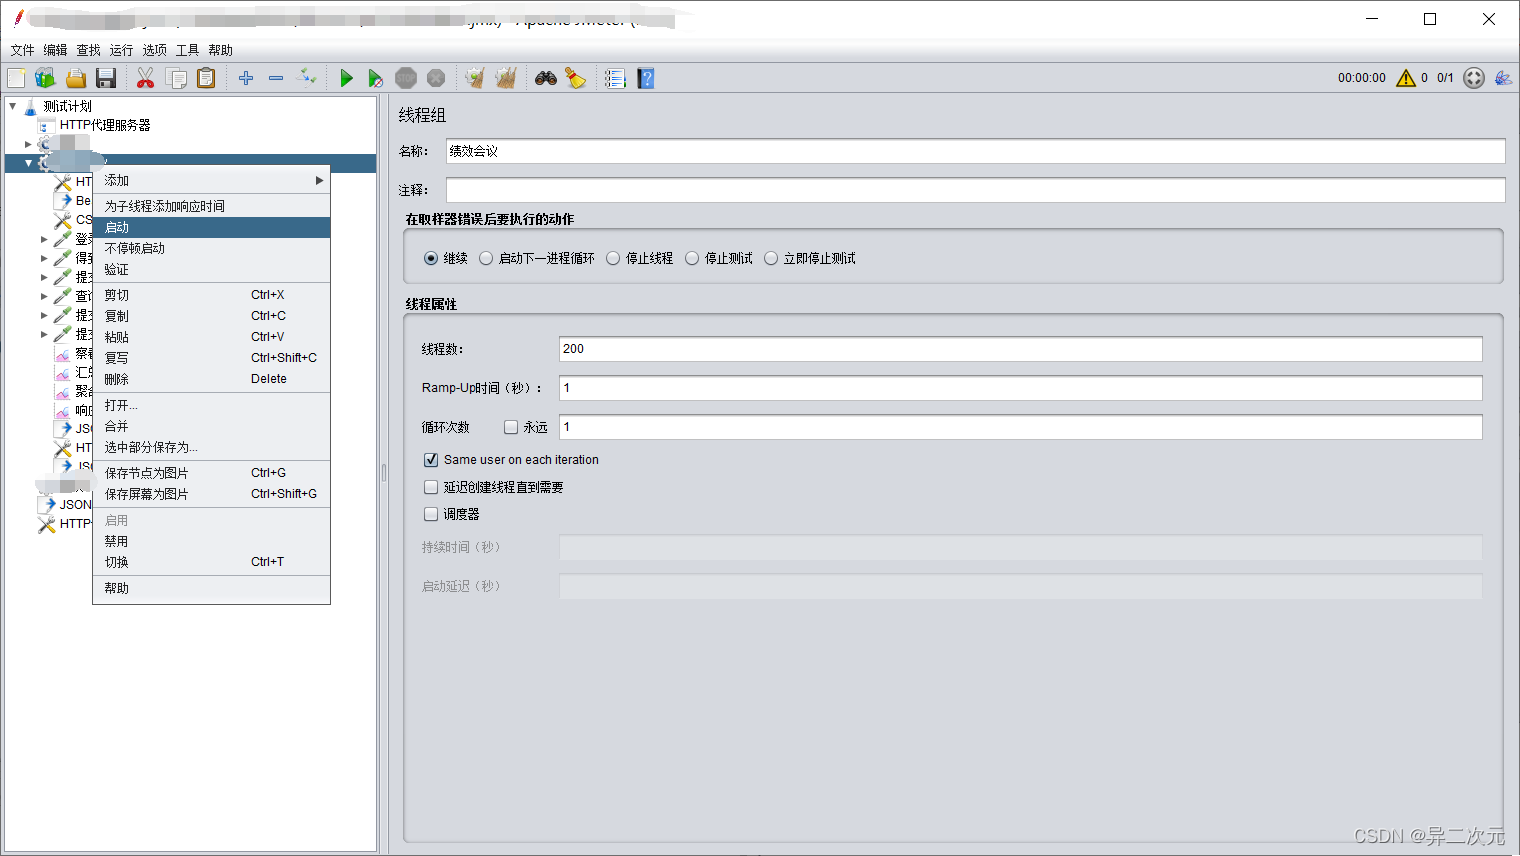Open the Help book question icon
This screenshot has width=1520, height=856.
646,78
